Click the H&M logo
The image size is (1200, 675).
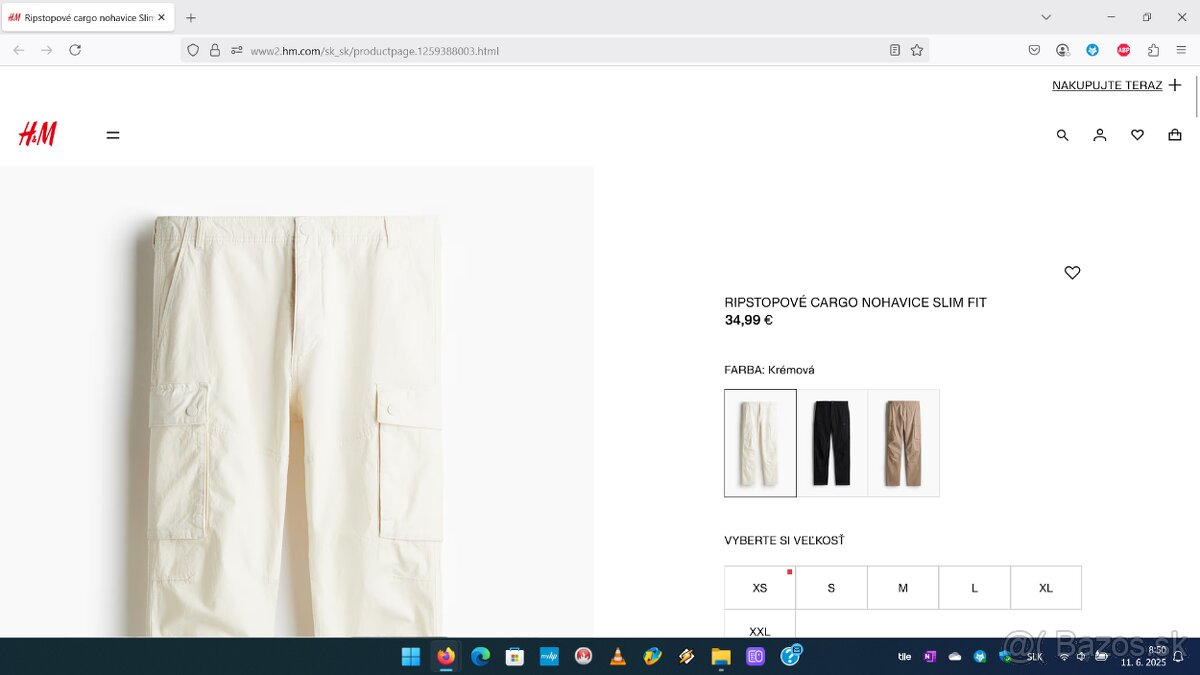[x=38, y=133]
